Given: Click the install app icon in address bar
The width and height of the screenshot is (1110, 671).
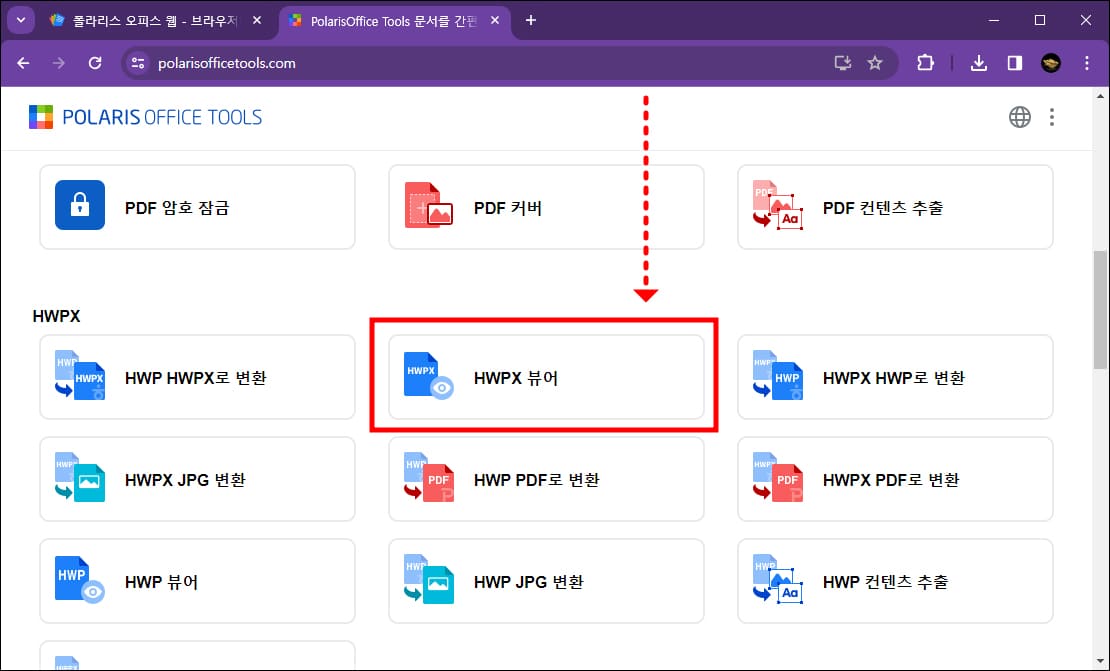Looking at the screenshot, I should pyautogui.click(x=842, y=63).
